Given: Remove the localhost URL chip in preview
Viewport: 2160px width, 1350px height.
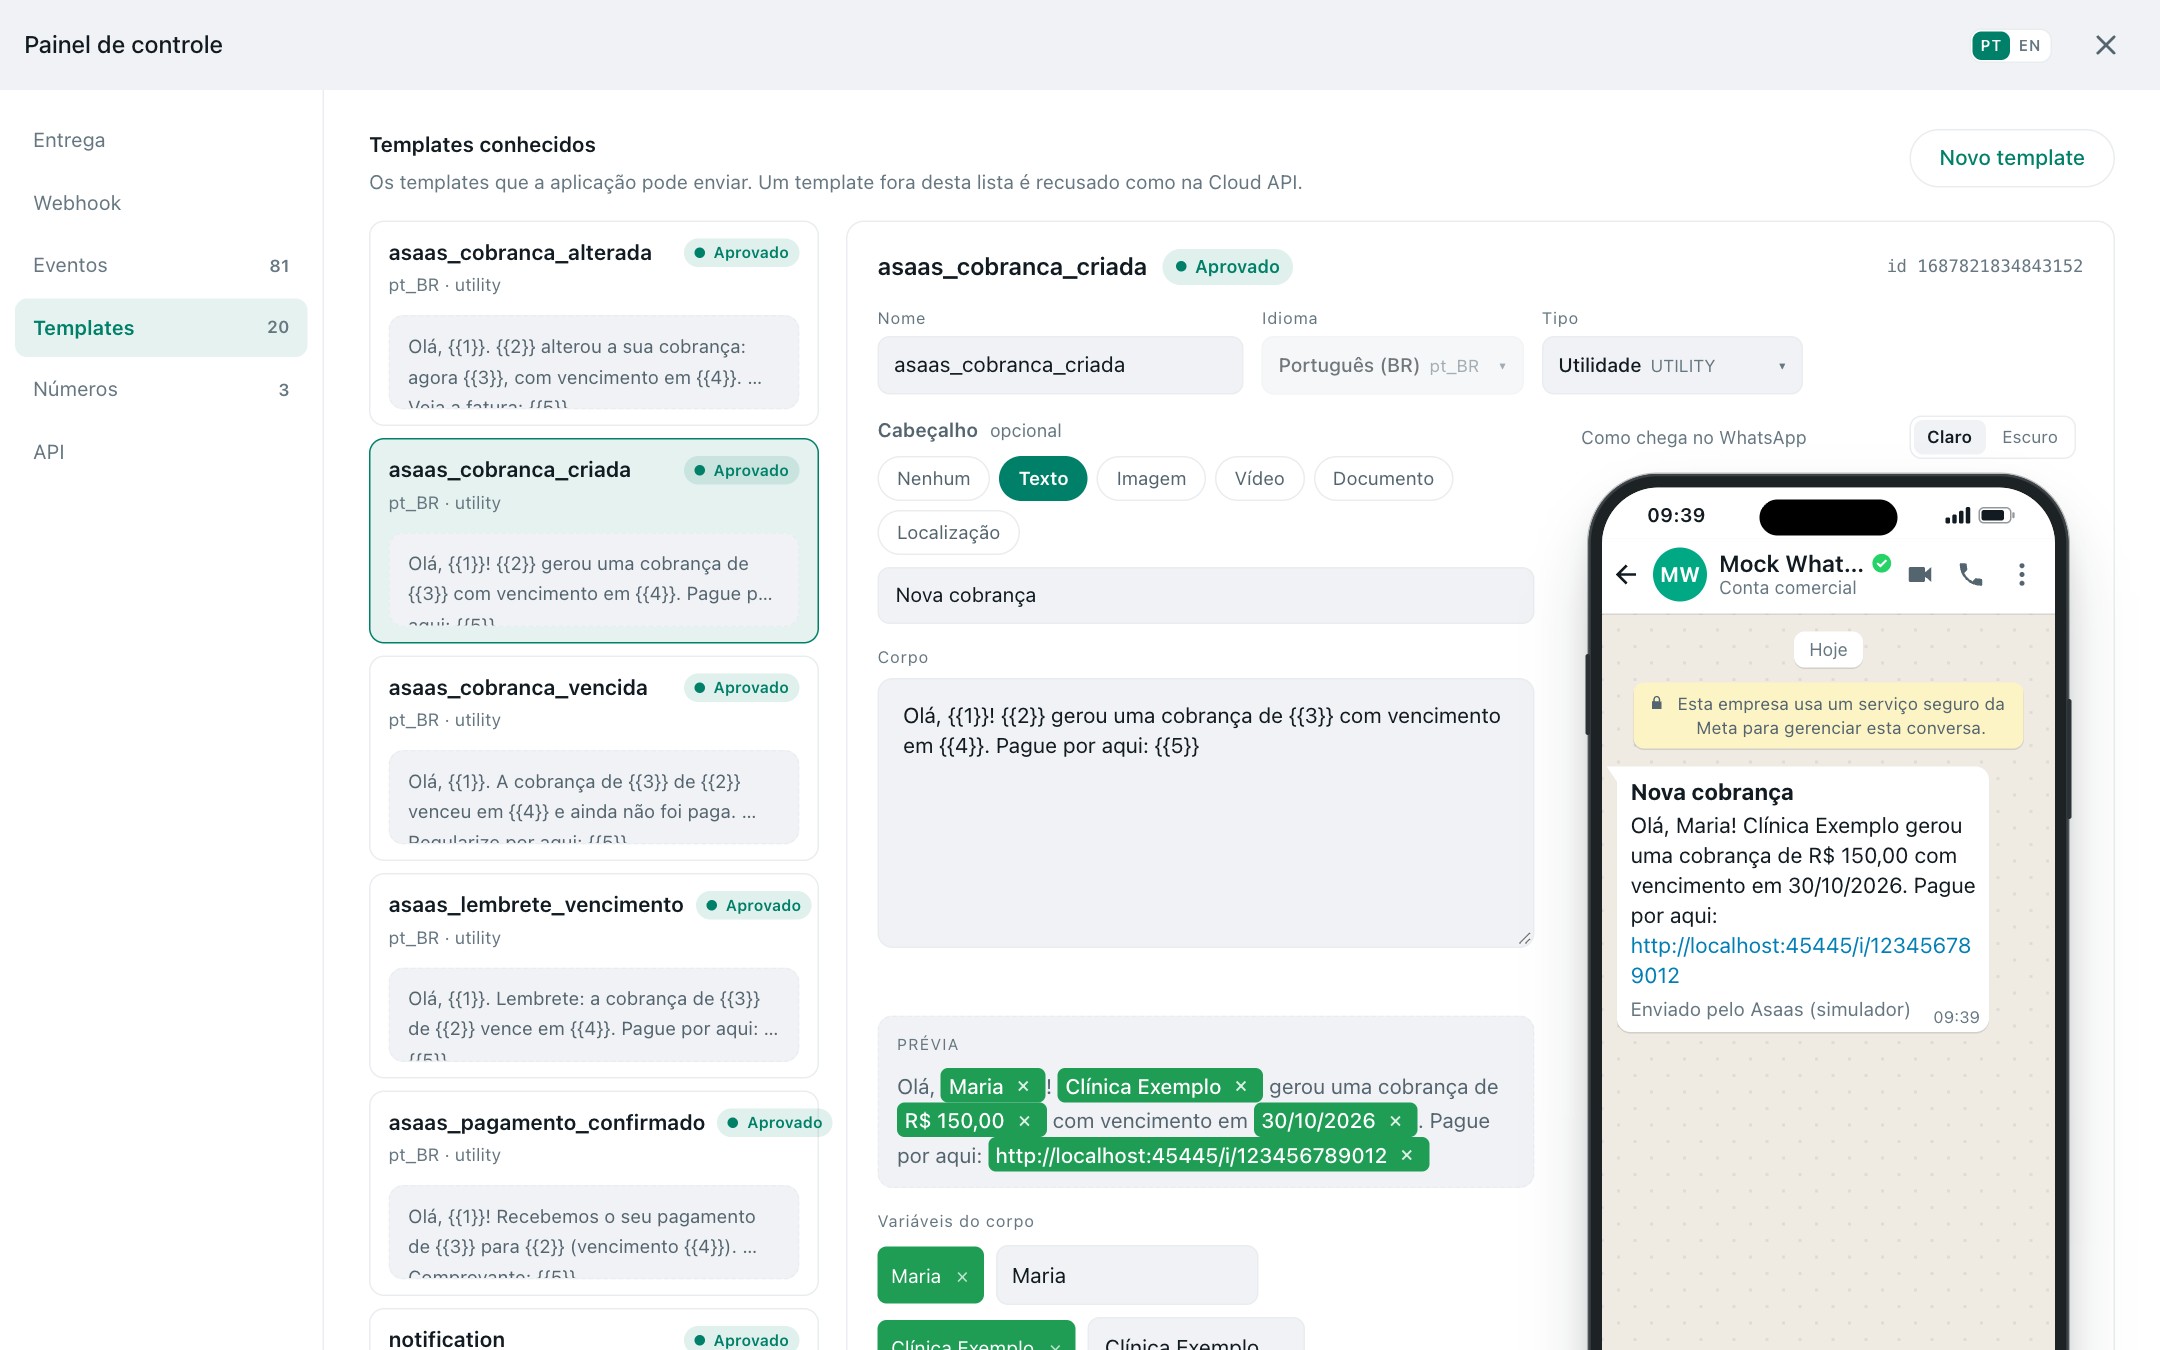Looking at the screenshot, I should pyautogui.click(x=1407, y=1155).
